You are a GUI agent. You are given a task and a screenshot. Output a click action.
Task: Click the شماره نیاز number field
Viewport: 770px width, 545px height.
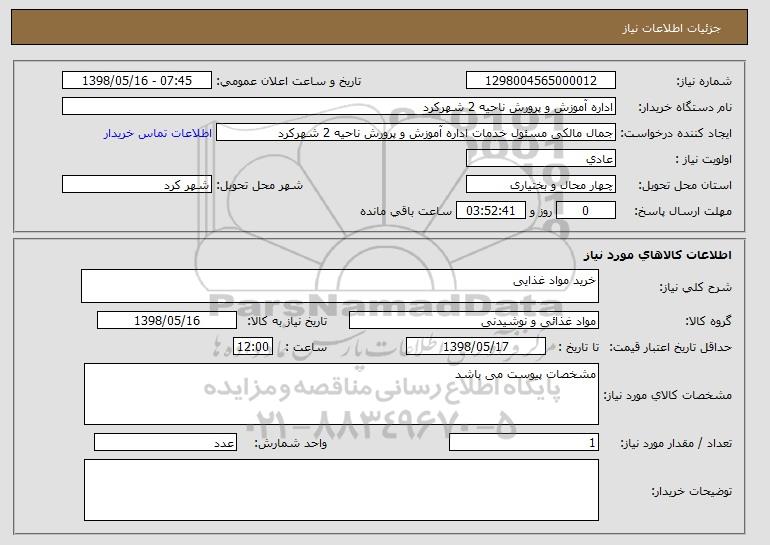[x=541, y=81]
